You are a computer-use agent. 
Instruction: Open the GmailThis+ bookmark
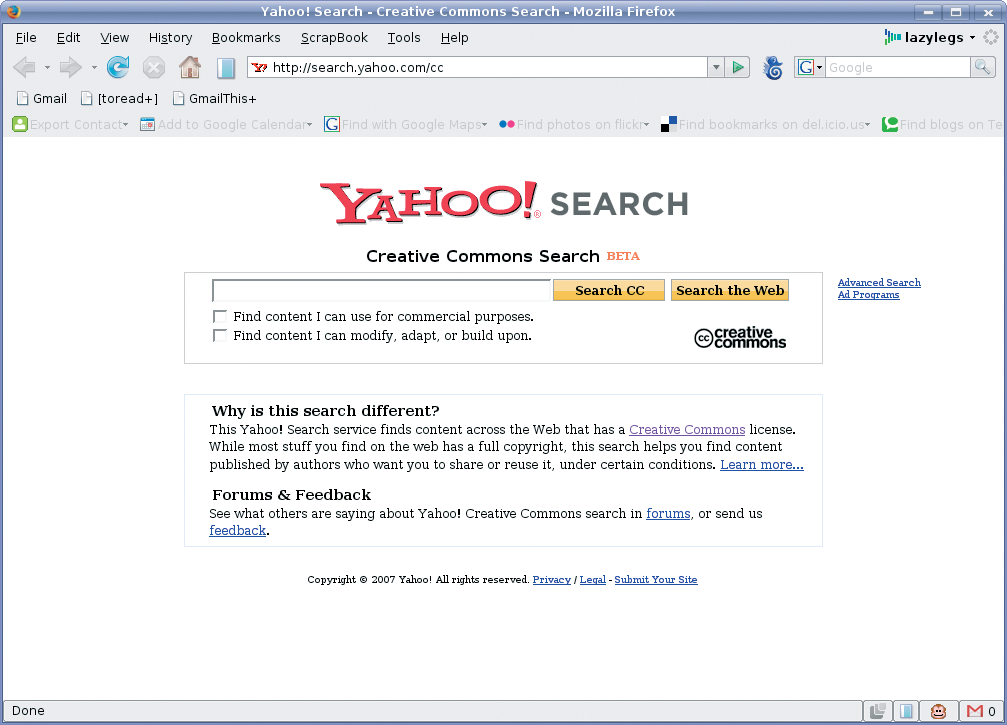(x=215, y=98)
